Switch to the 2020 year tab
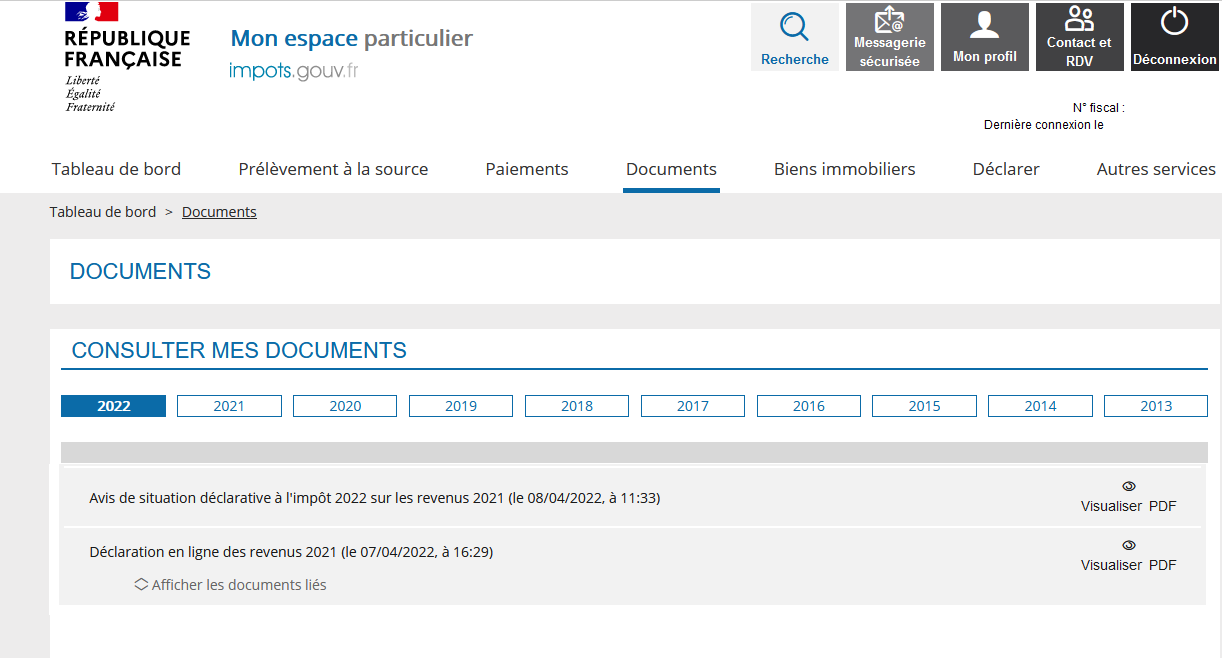 tap(345, 406)
